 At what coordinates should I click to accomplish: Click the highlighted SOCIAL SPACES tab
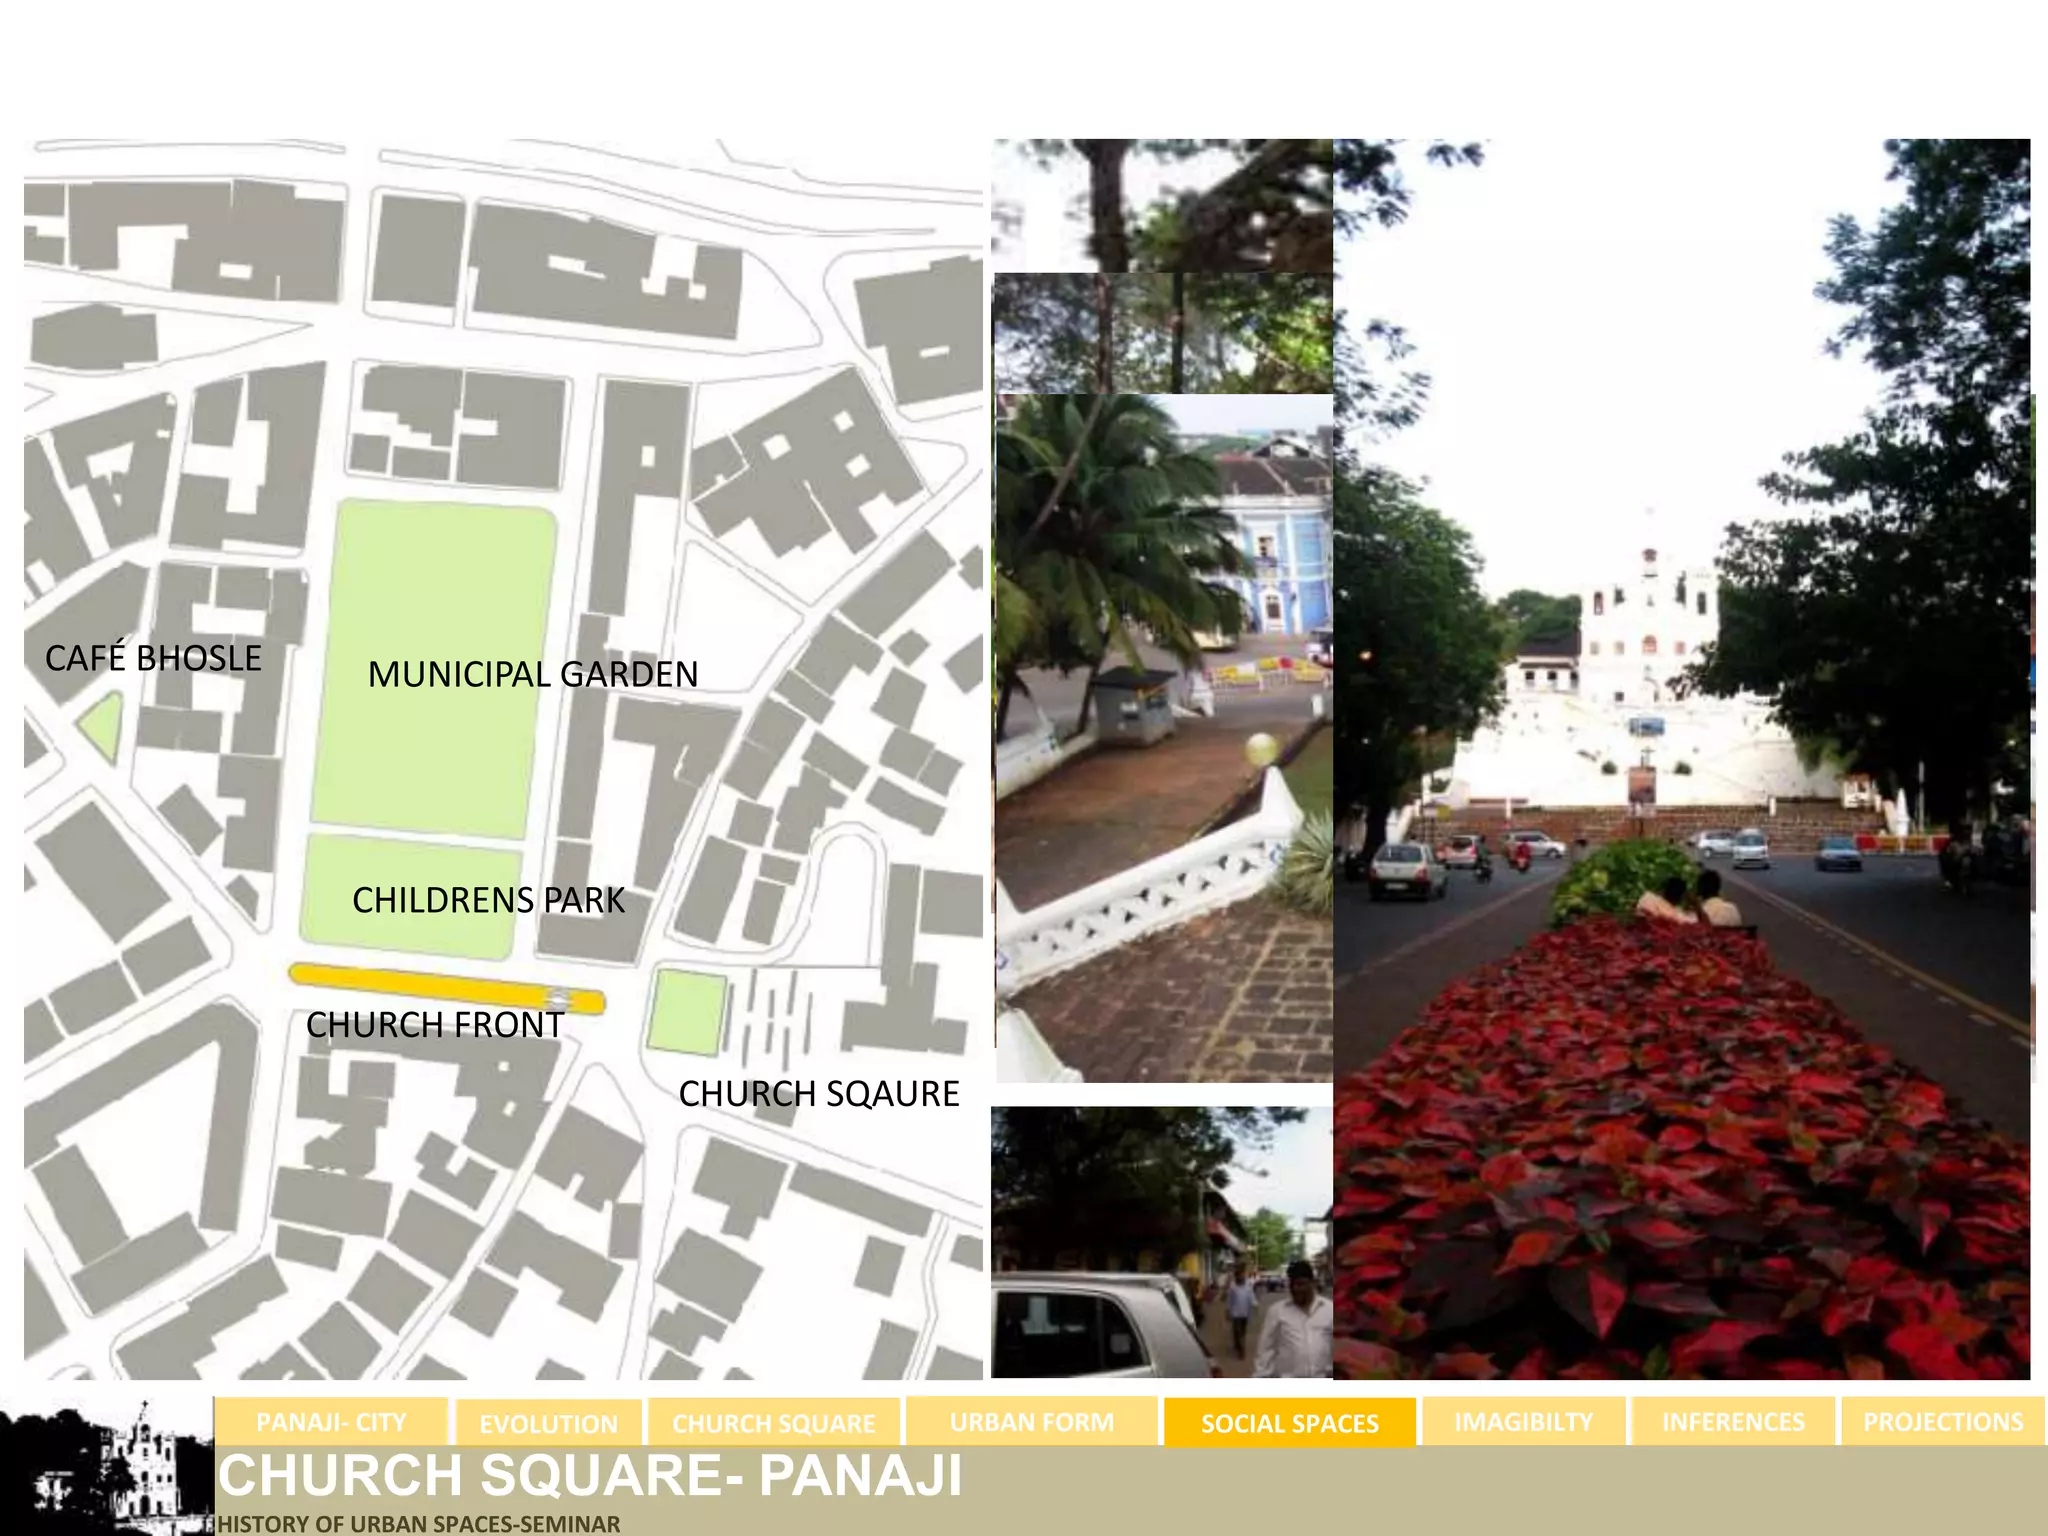(1290, 1422)
